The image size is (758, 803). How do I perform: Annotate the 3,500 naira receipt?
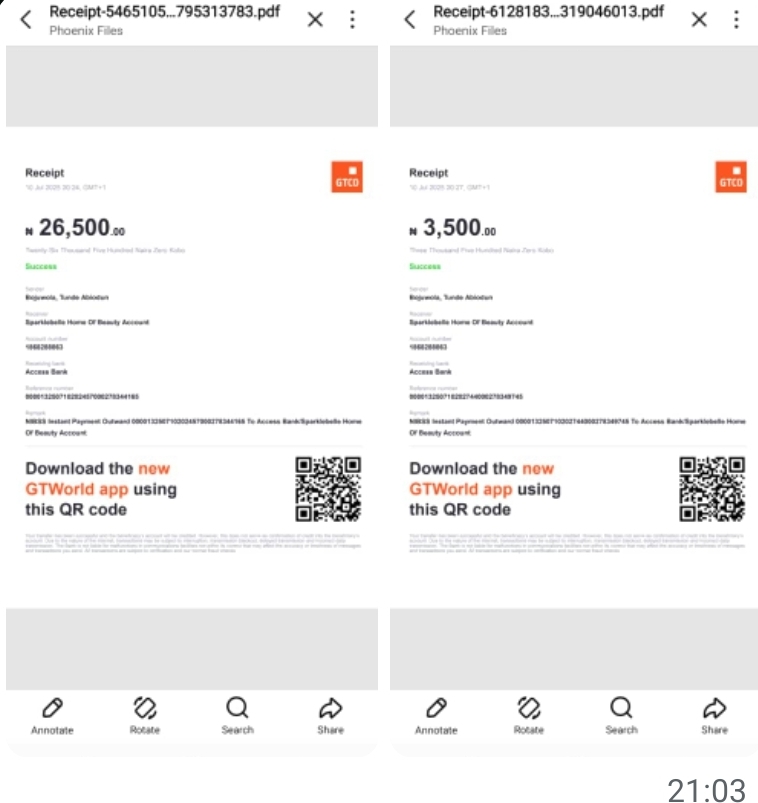(436, 714)
